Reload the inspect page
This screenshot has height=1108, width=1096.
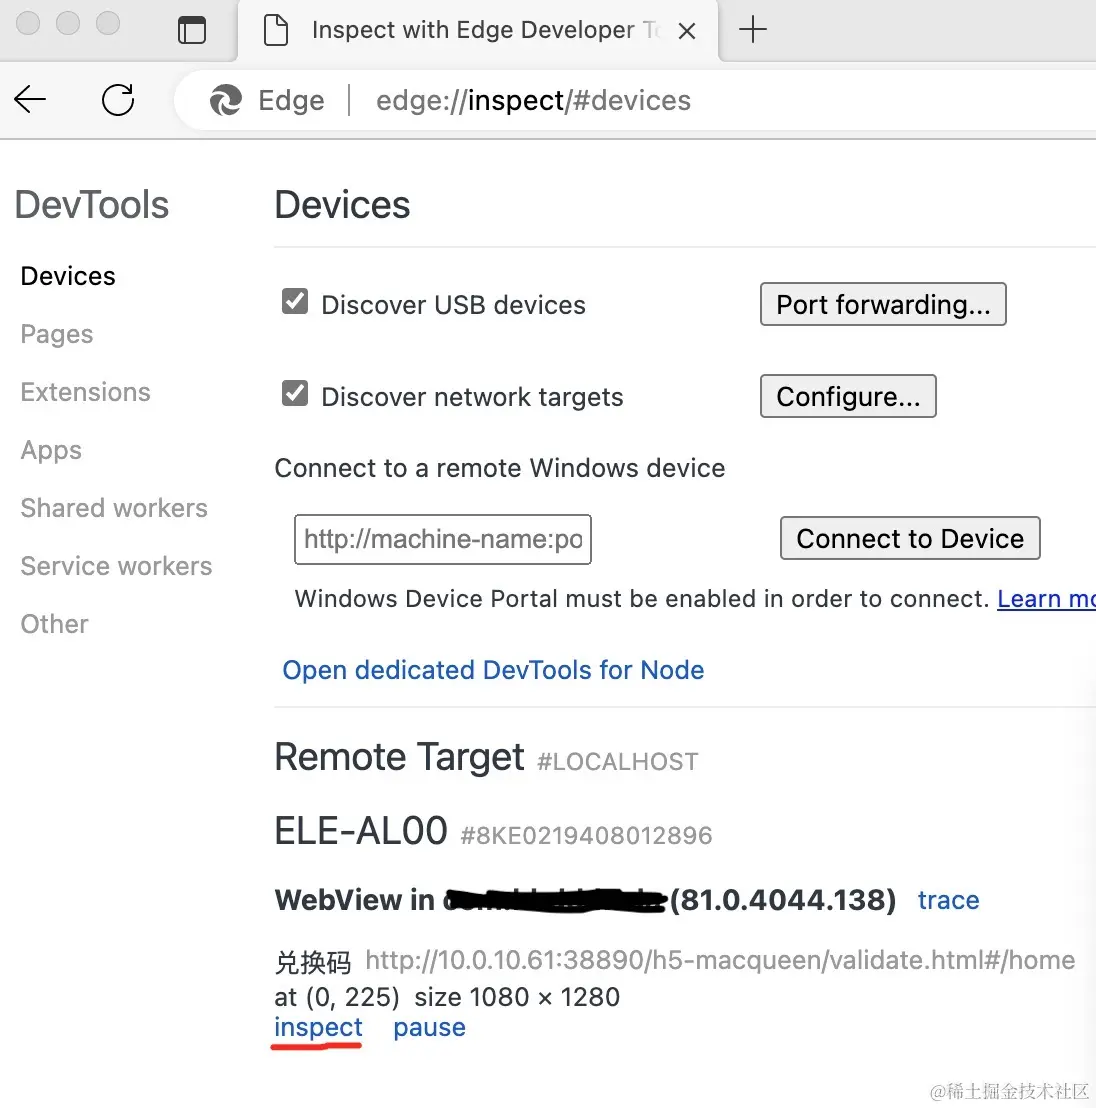(x=118, y=100)
